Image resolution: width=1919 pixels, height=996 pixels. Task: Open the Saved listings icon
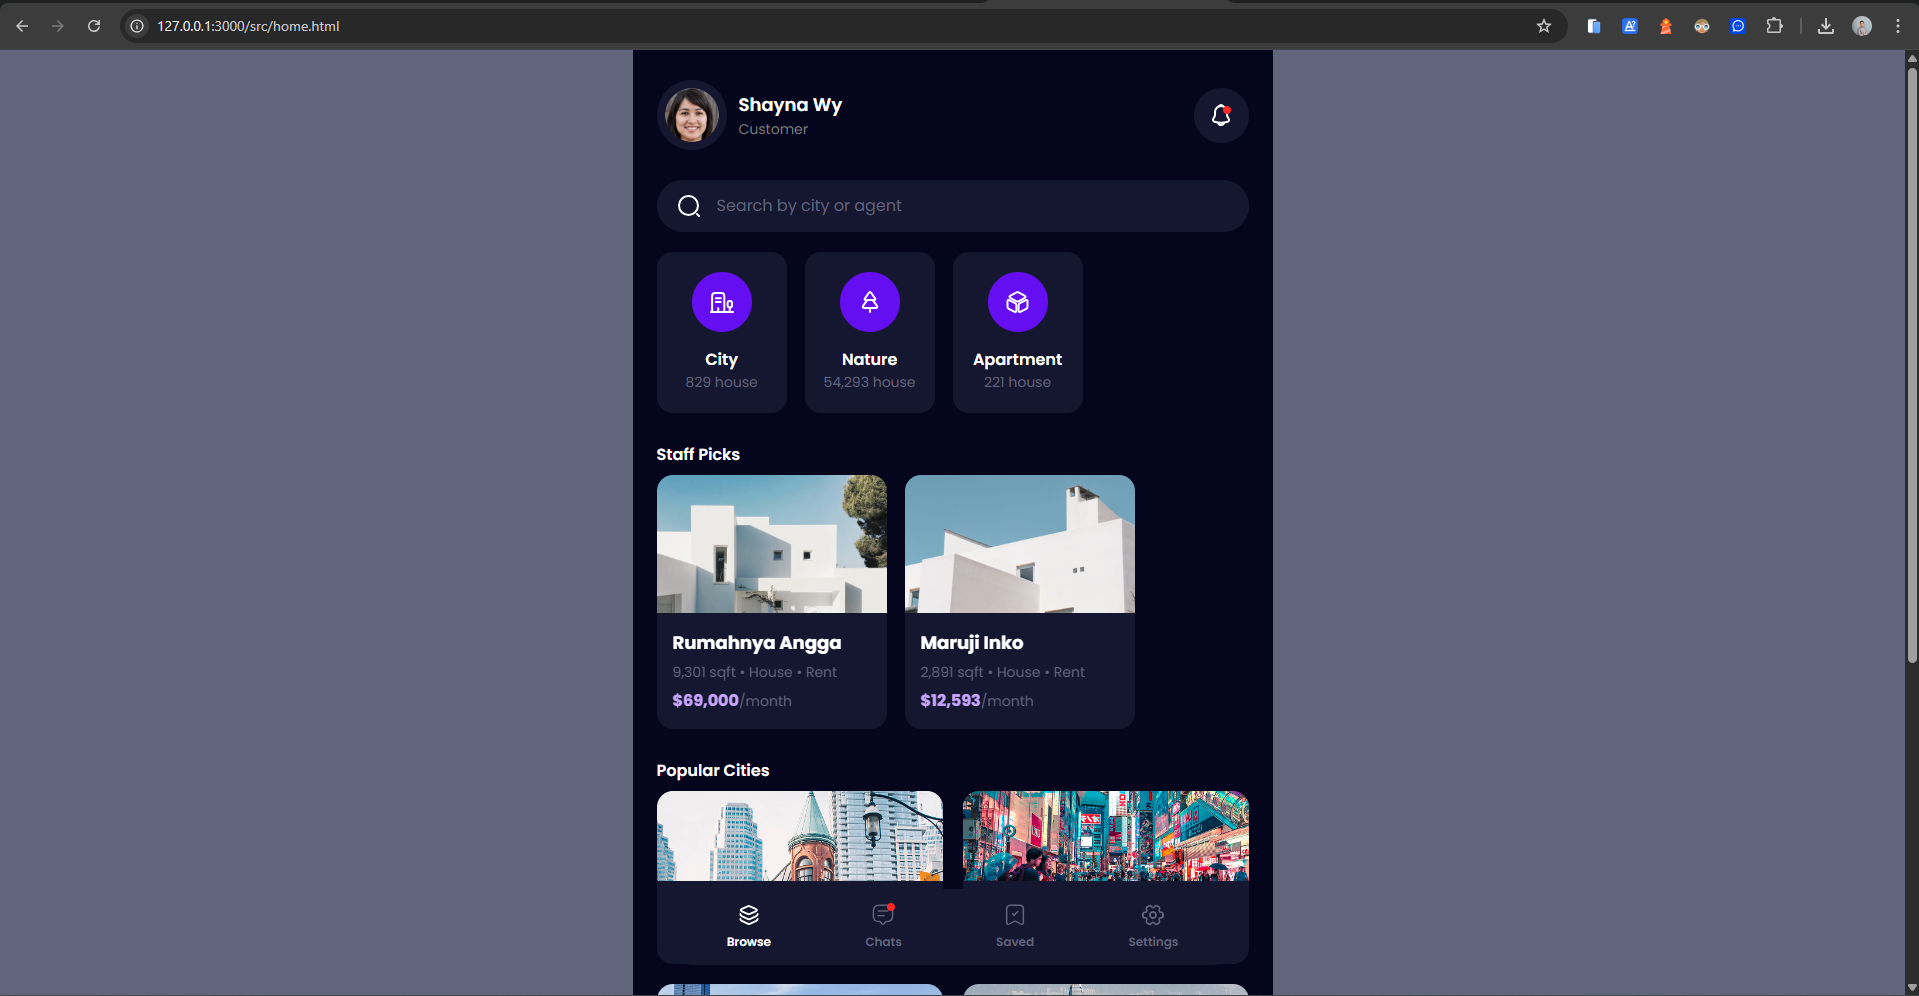[x=1015, y=914]
